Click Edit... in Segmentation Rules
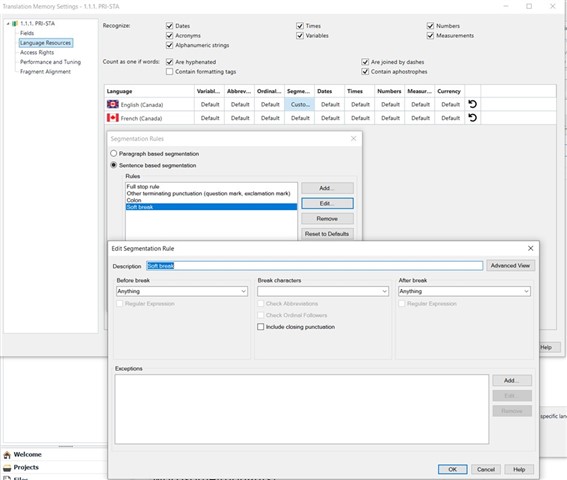Screen dimensions: 567x480 [x=327, y=203]
